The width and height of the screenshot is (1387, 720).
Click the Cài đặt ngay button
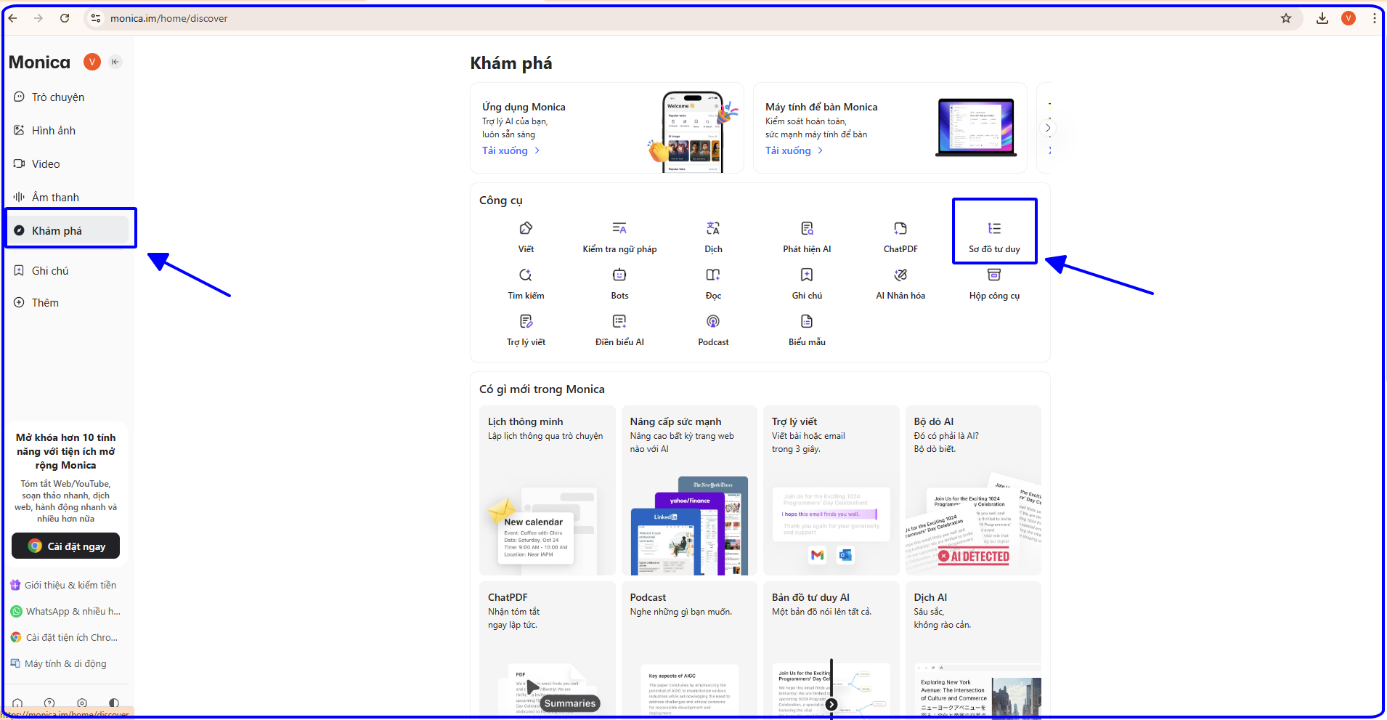point(66,546)
